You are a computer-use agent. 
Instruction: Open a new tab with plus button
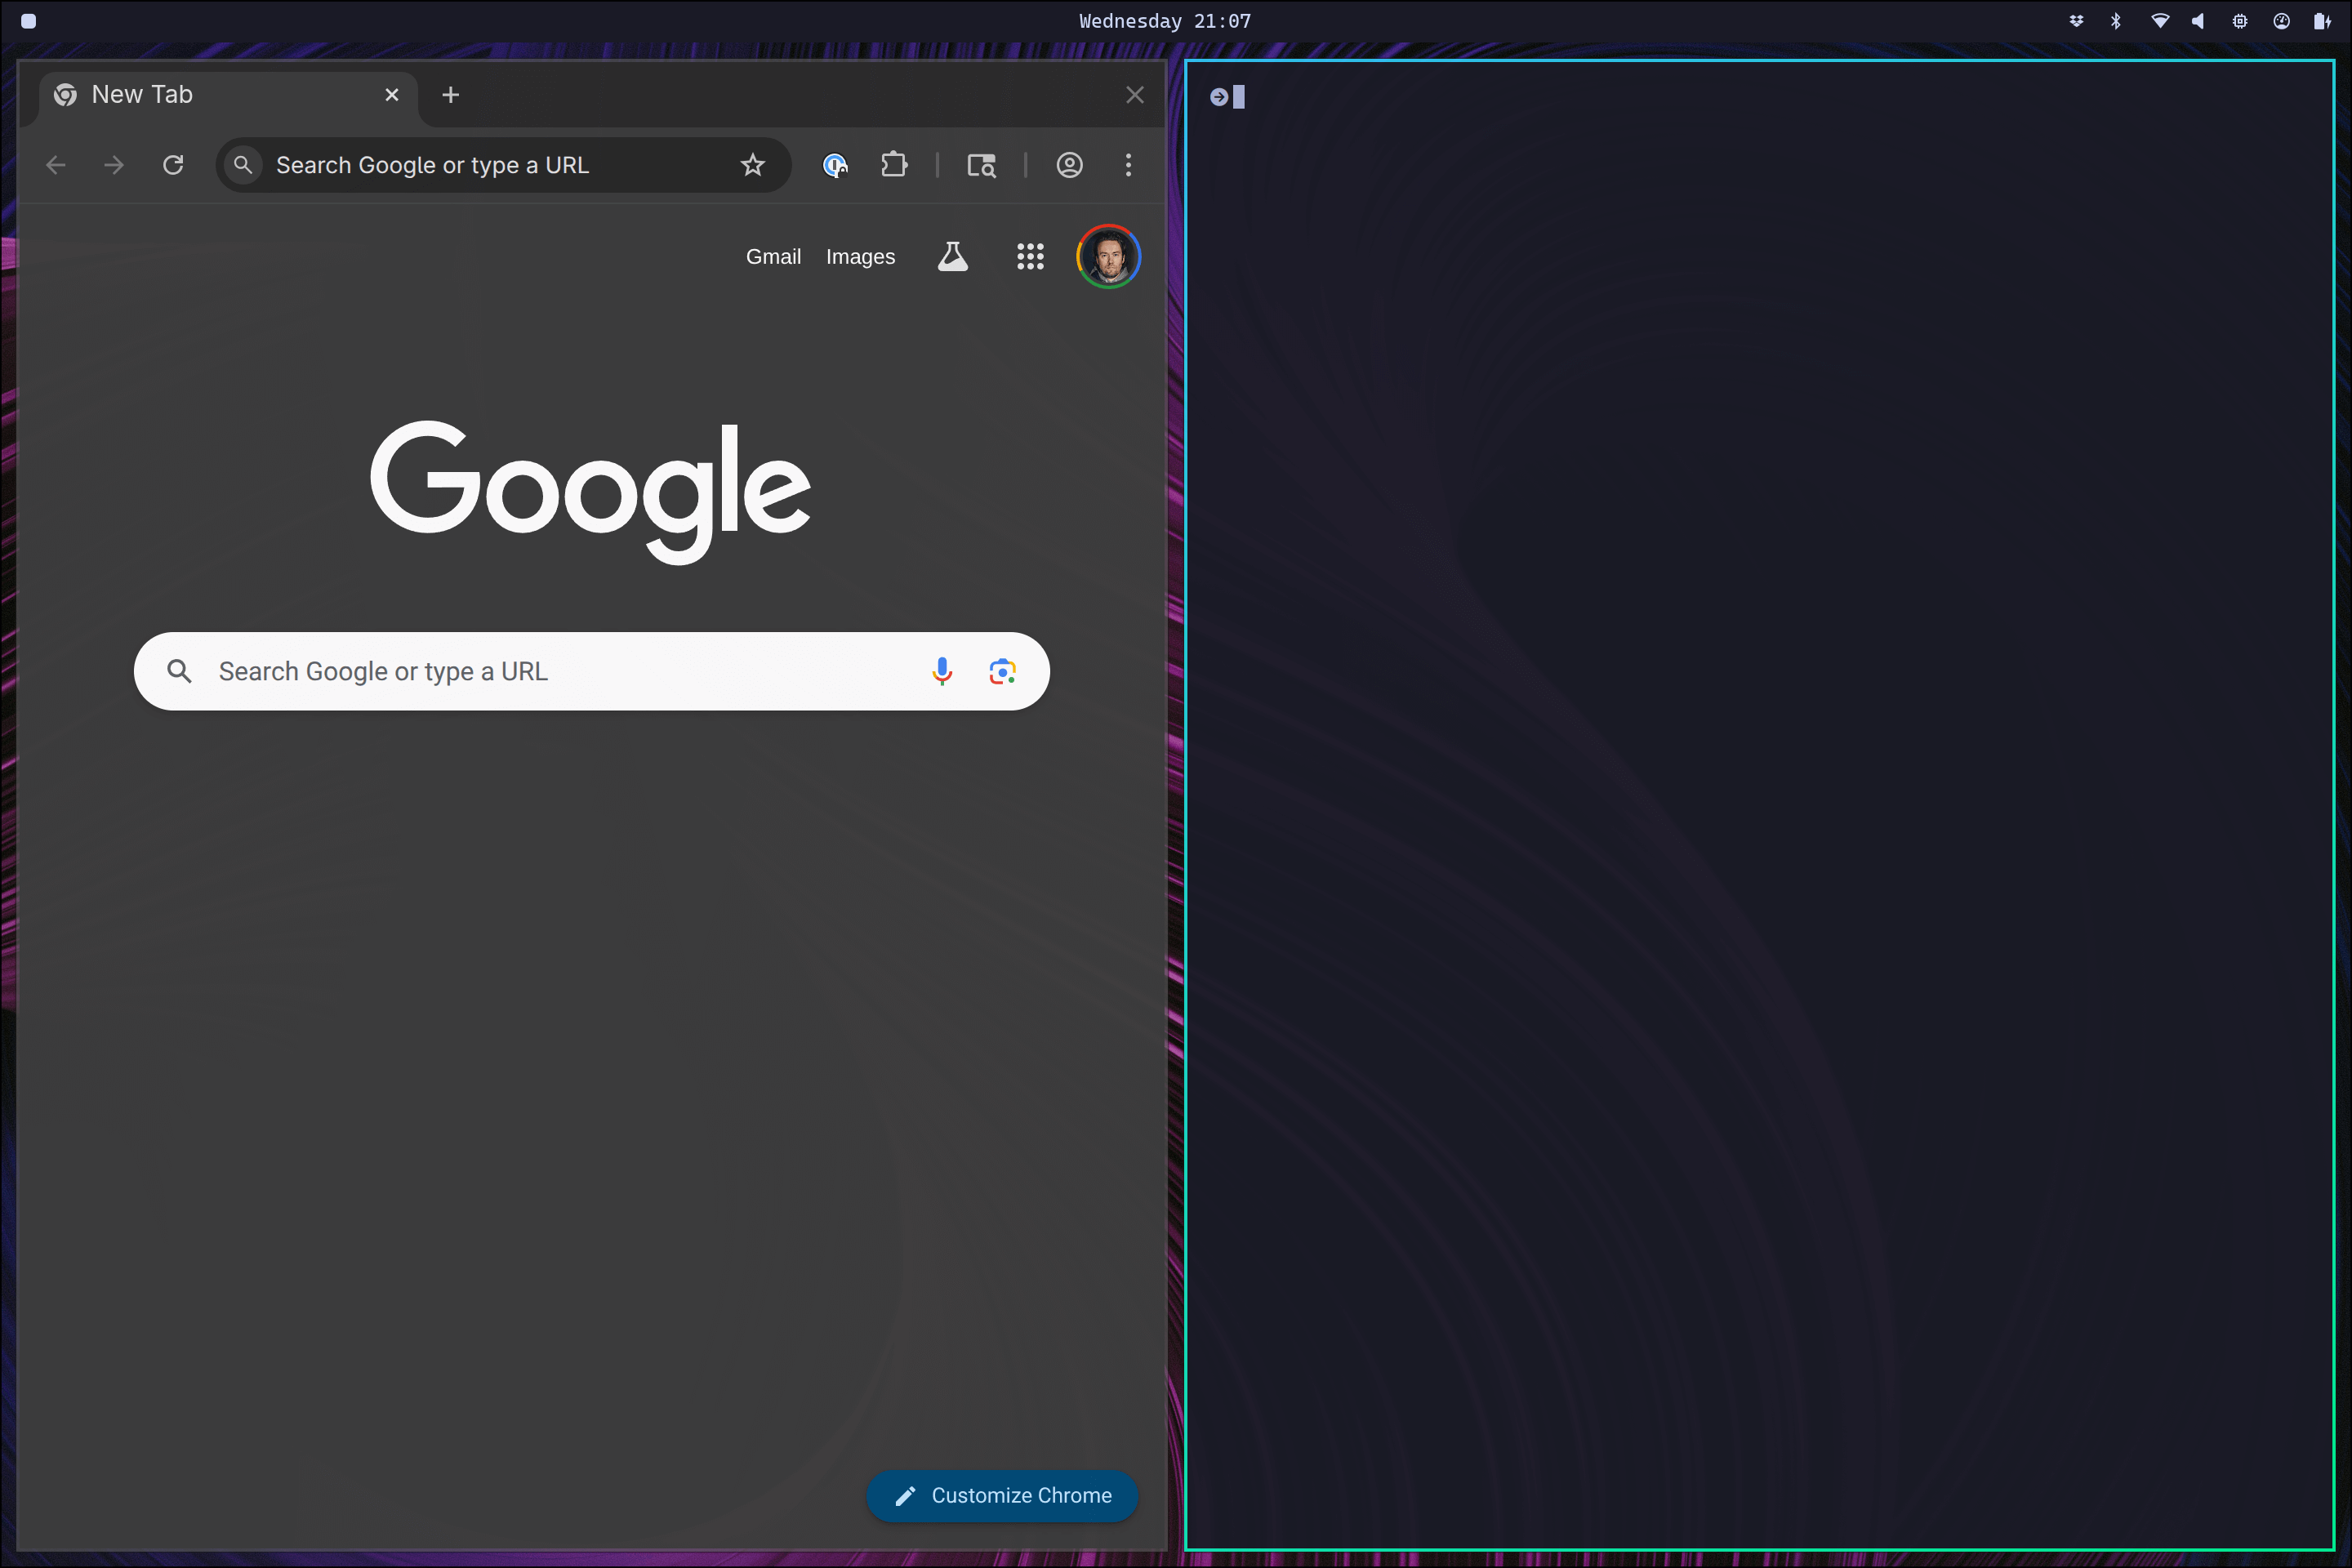pos(451,95)
